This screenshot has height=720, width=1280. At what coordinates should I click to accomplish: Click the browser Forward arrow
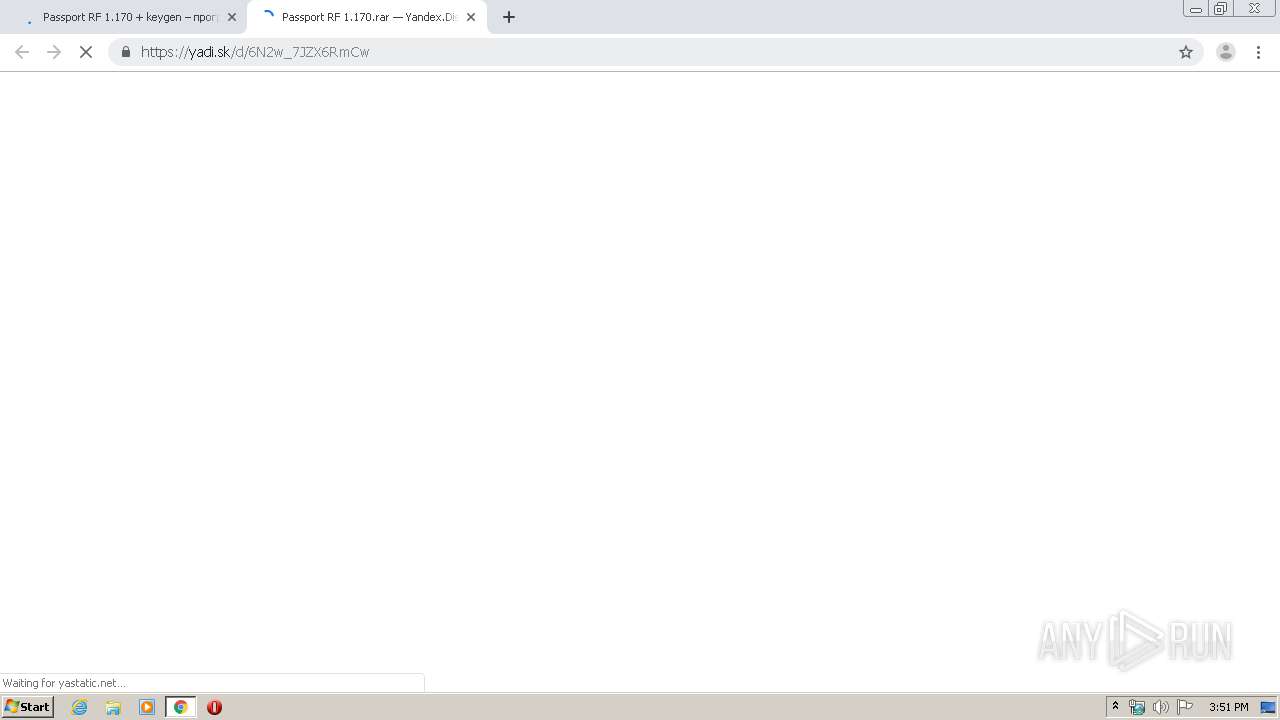point(54,52)
